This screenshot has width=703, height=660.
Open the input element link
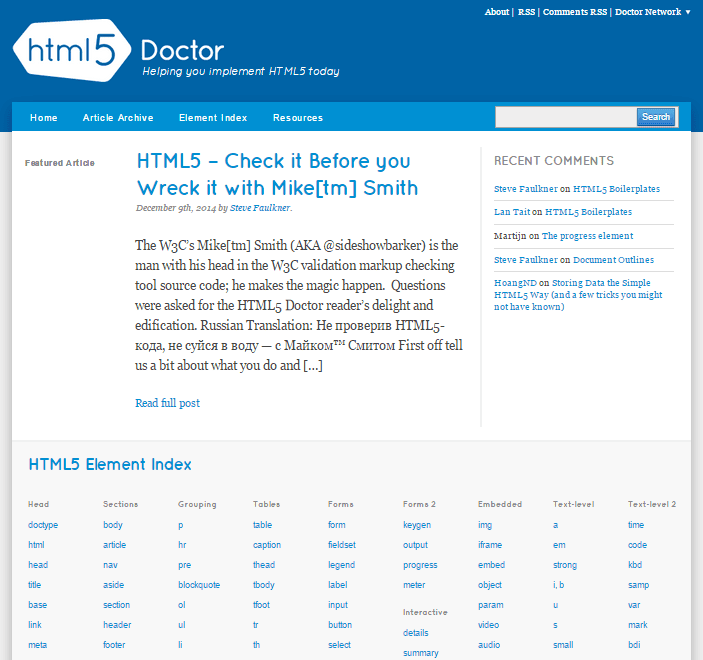[x=338, y=605]
